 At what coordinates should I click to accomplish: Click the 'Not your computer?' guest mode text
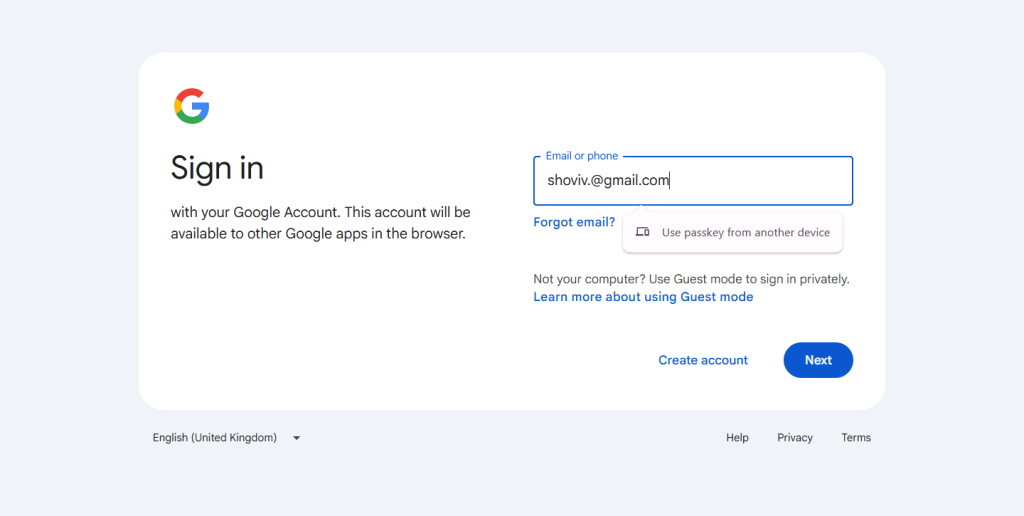[x=691, y=280]
